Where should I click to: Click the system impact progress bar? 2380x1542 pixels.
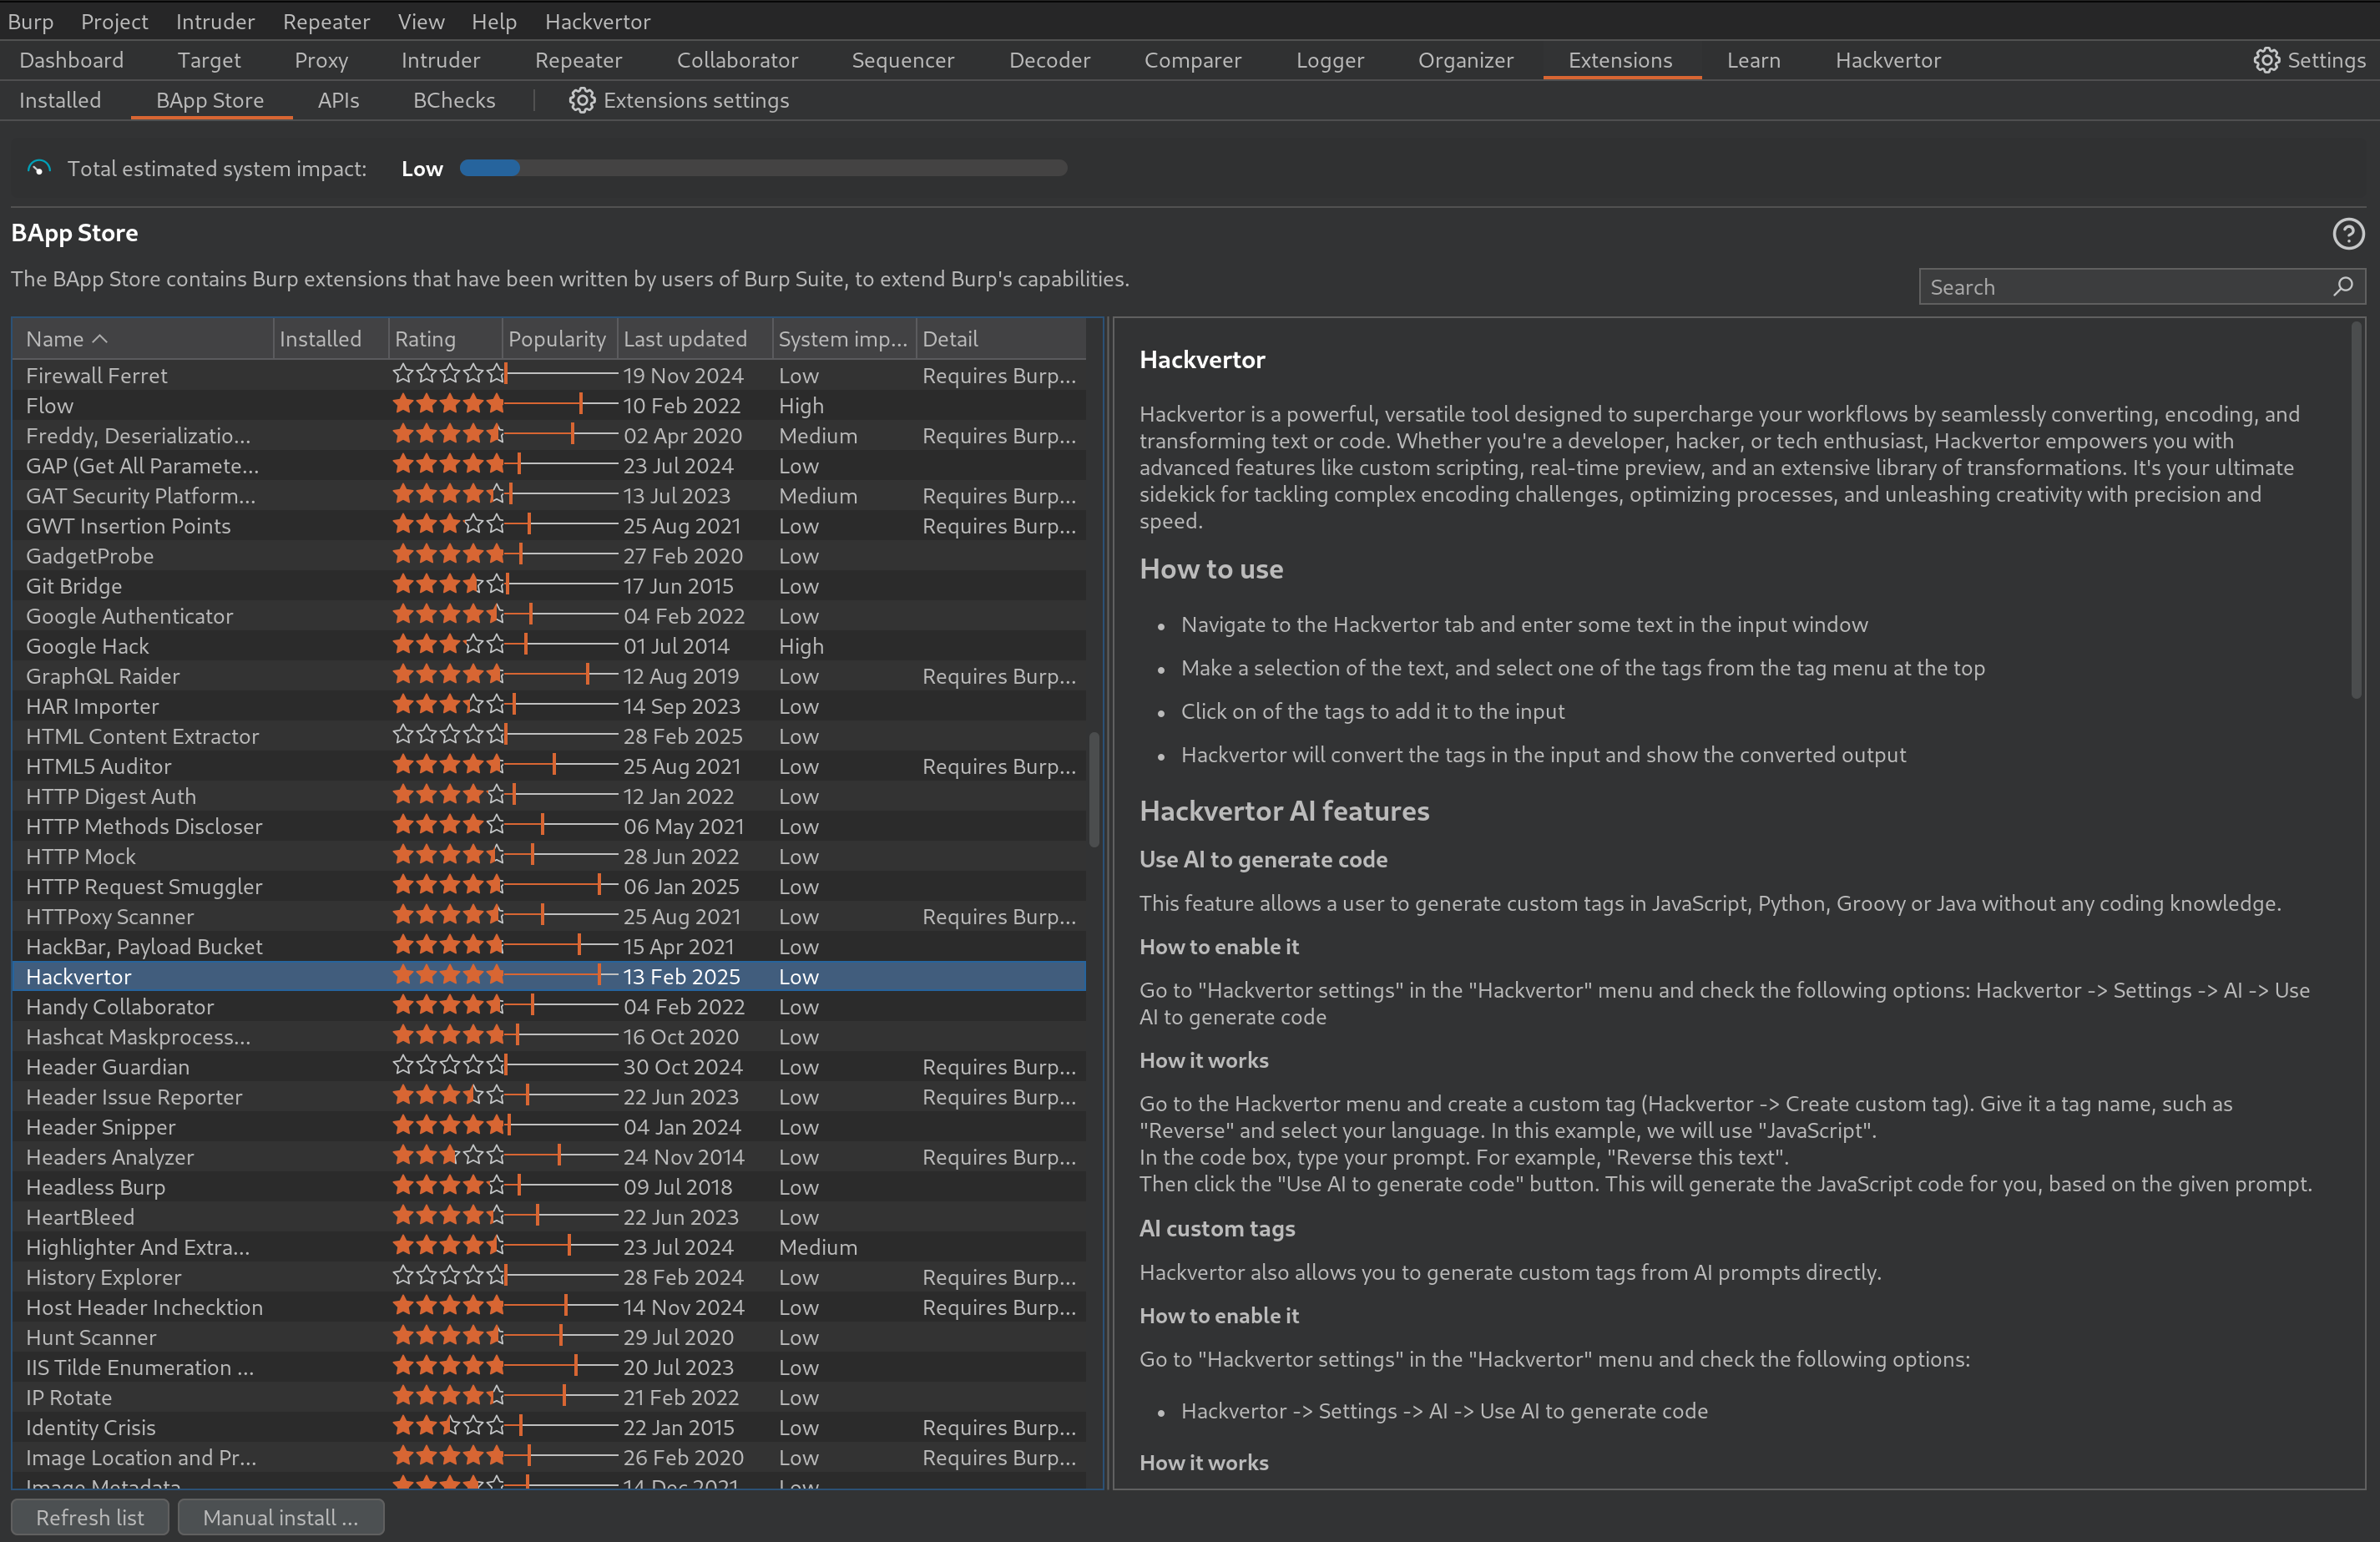pos(763,169)
